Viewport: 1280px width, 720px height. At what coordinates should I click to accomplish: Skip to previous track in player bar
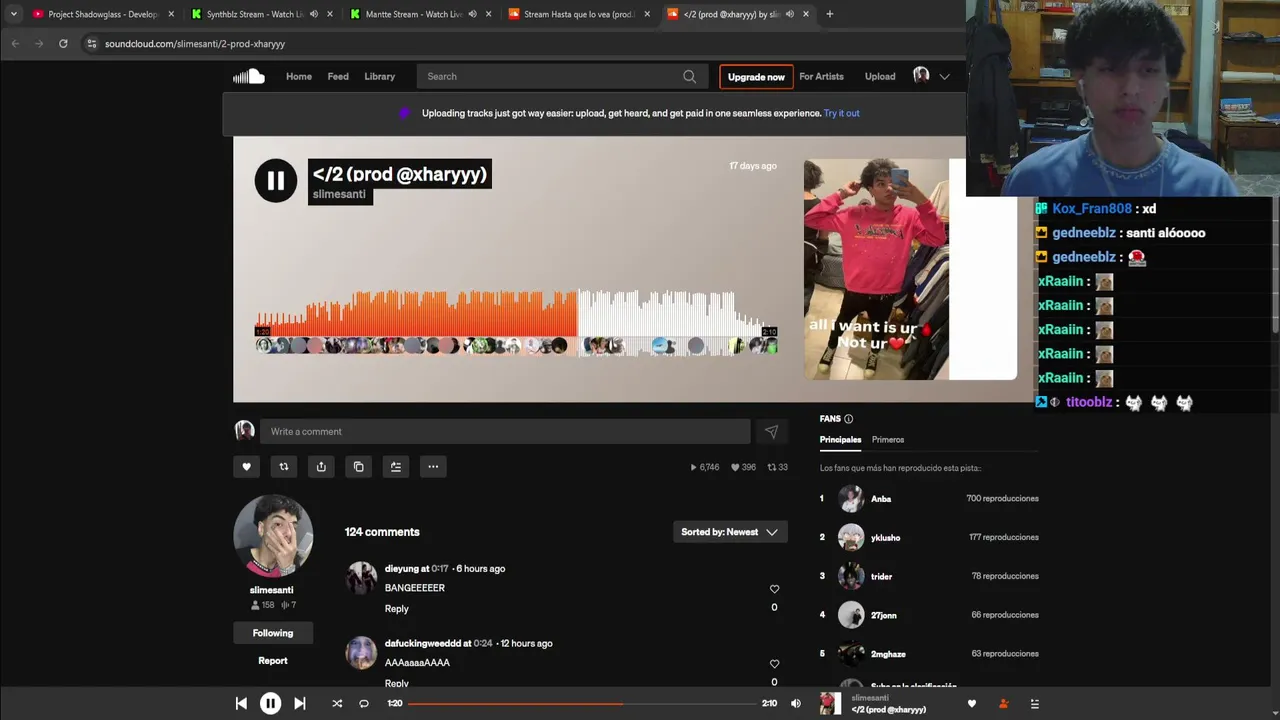pos(241,703)
